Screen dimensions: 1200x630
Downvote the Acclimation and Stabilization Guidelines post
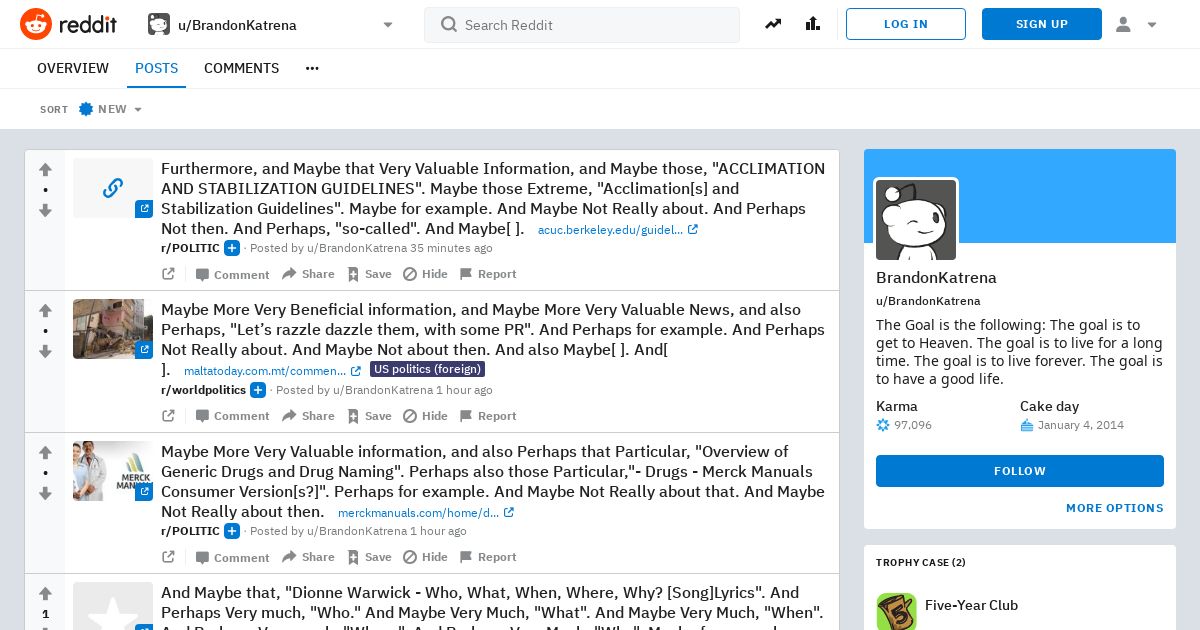click(45, 210)
